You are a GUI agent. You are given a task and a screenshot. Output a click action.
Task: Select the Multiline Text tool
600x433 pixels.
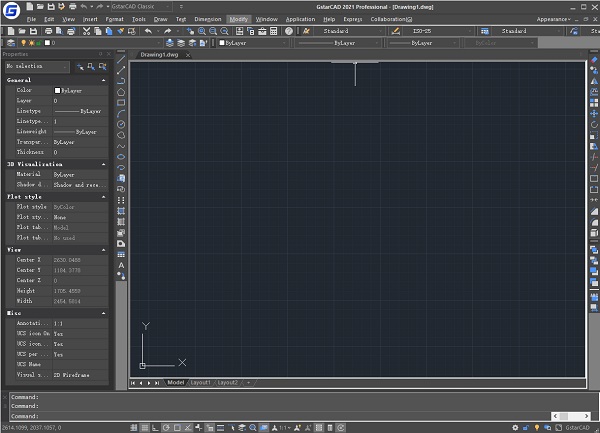click(121, 264)
